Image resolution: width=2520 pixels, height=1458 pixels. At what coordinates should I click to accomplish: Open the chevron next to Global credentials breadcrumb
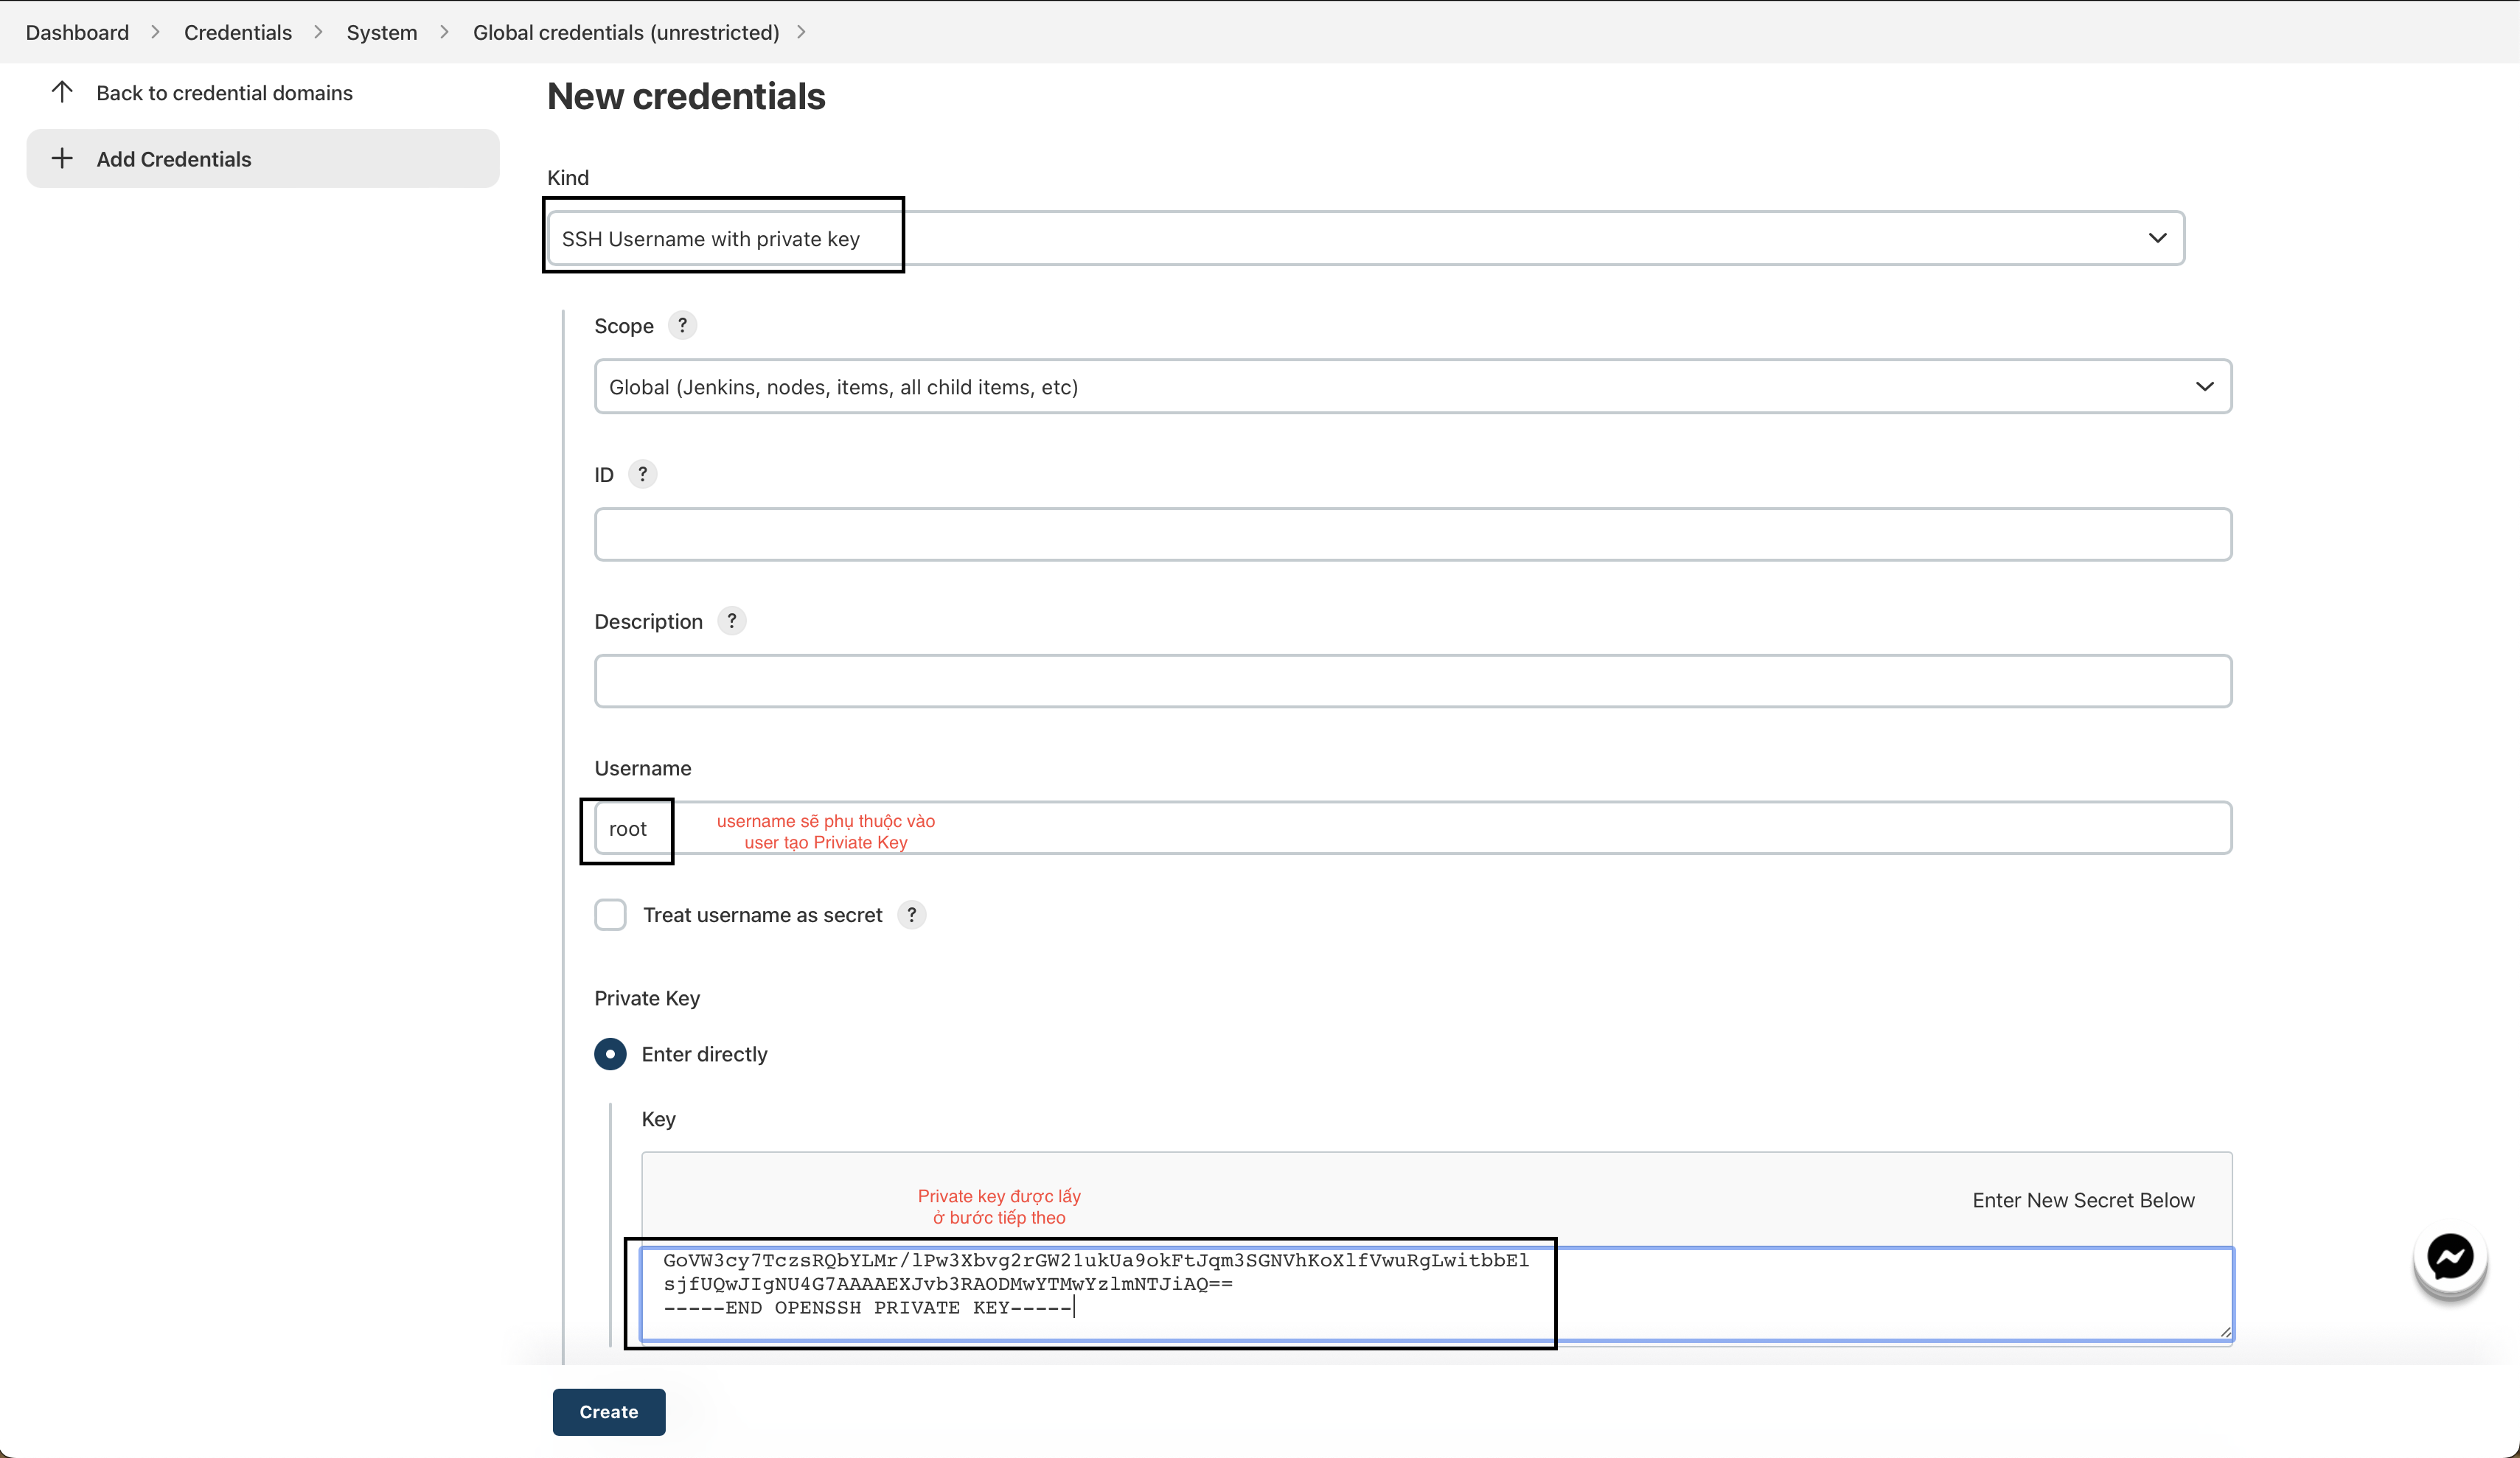tap(801, 32)
